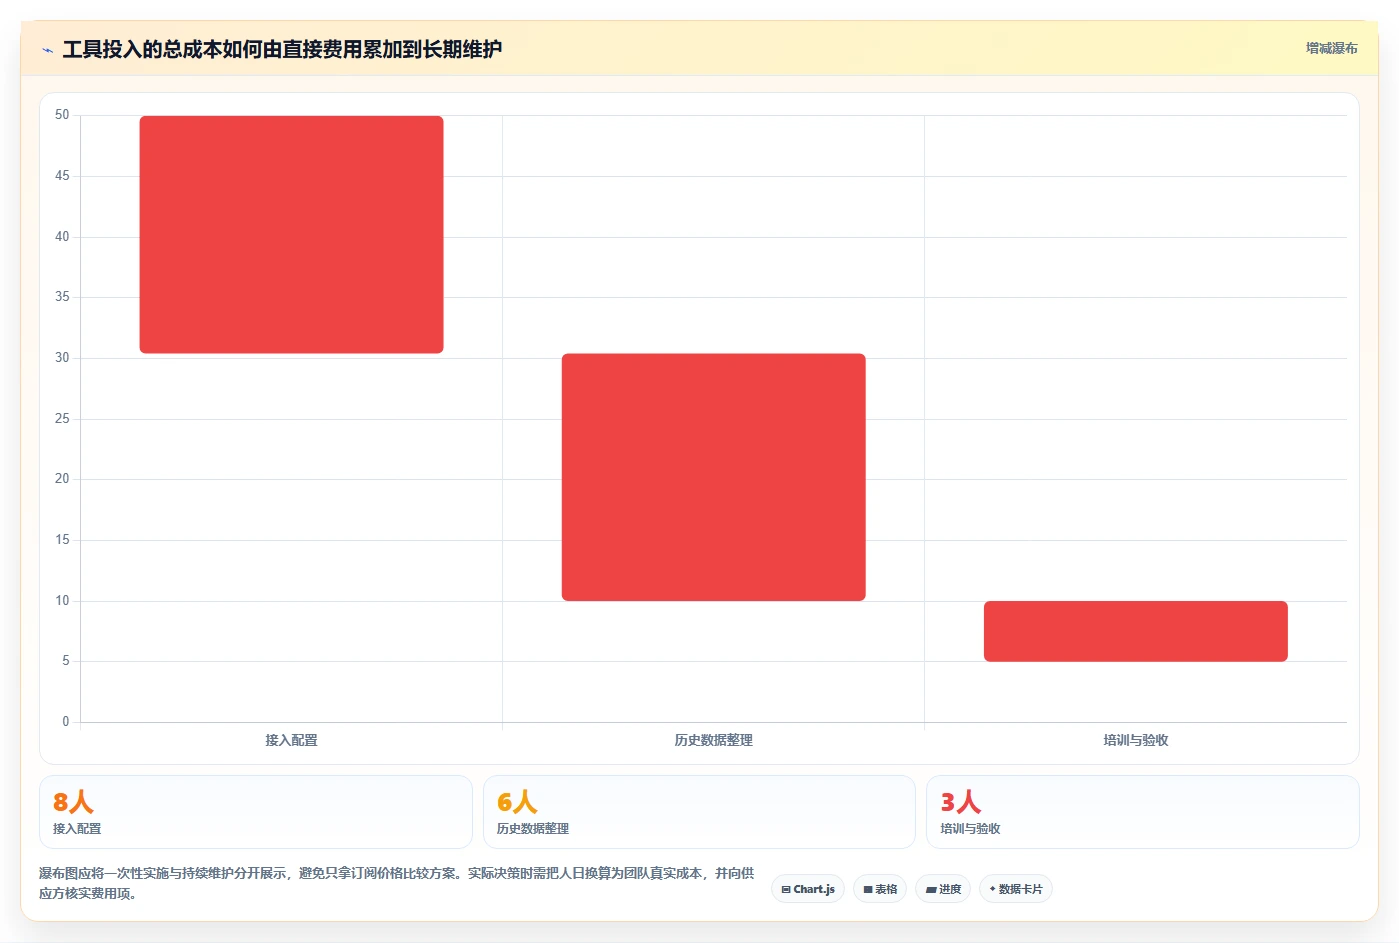Click the chart title 工具投入的总成本

(283, 49)
